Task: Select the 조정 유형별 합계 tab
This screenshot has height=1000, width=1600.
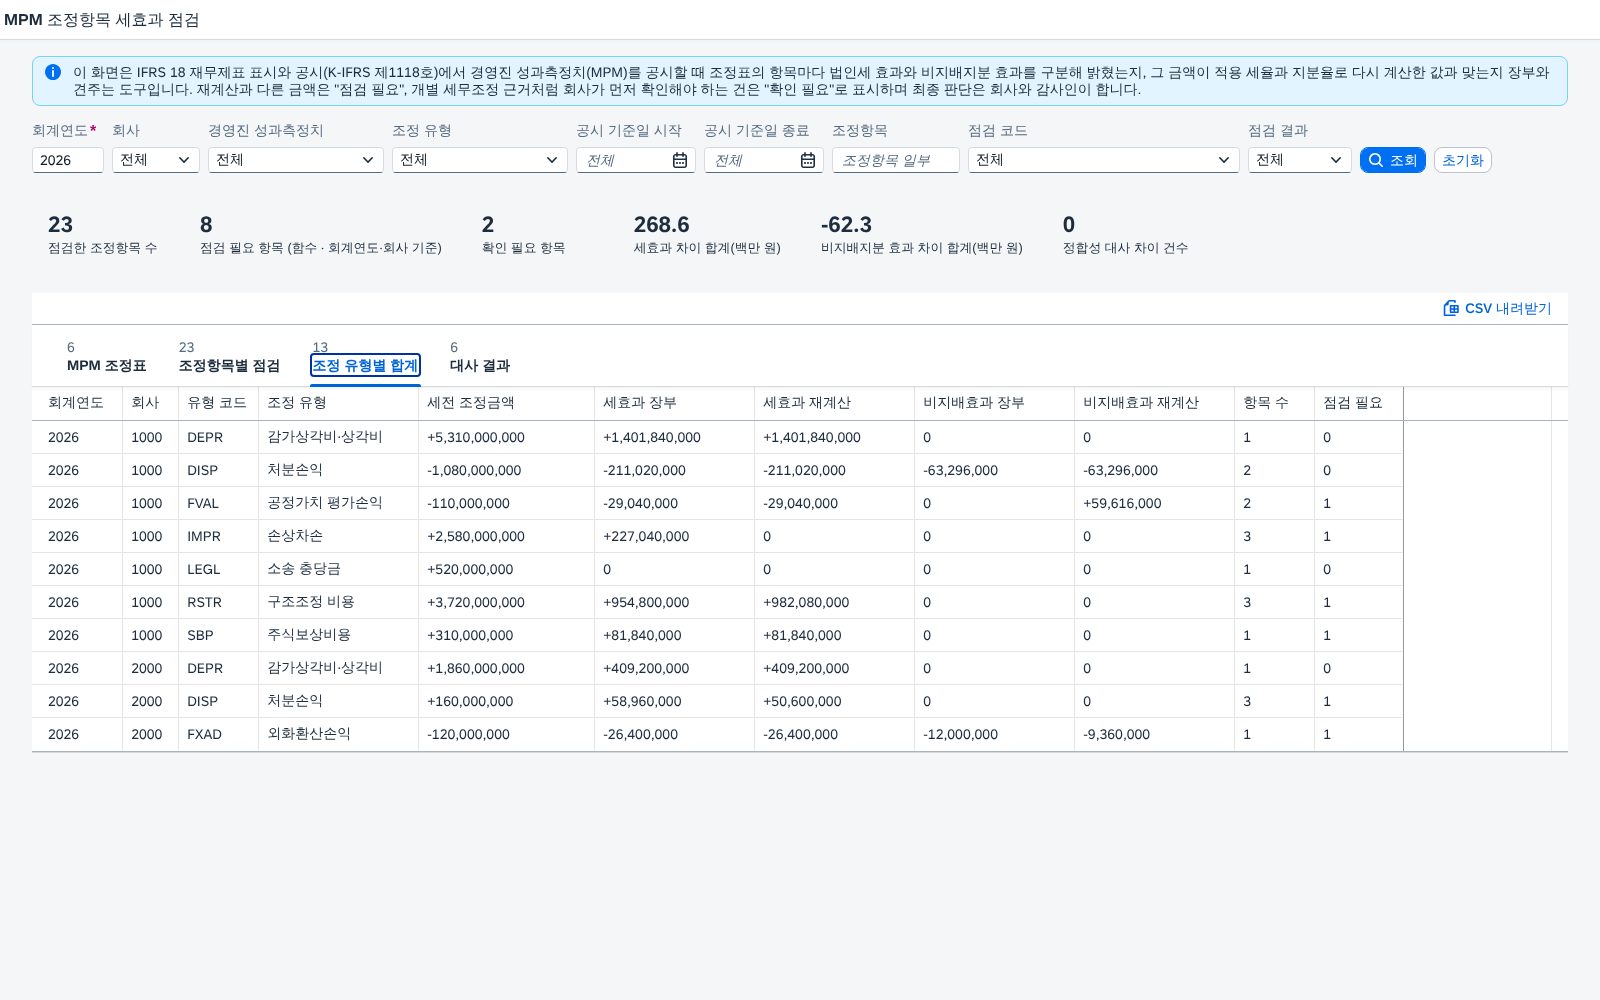Action: pos(365,365)
